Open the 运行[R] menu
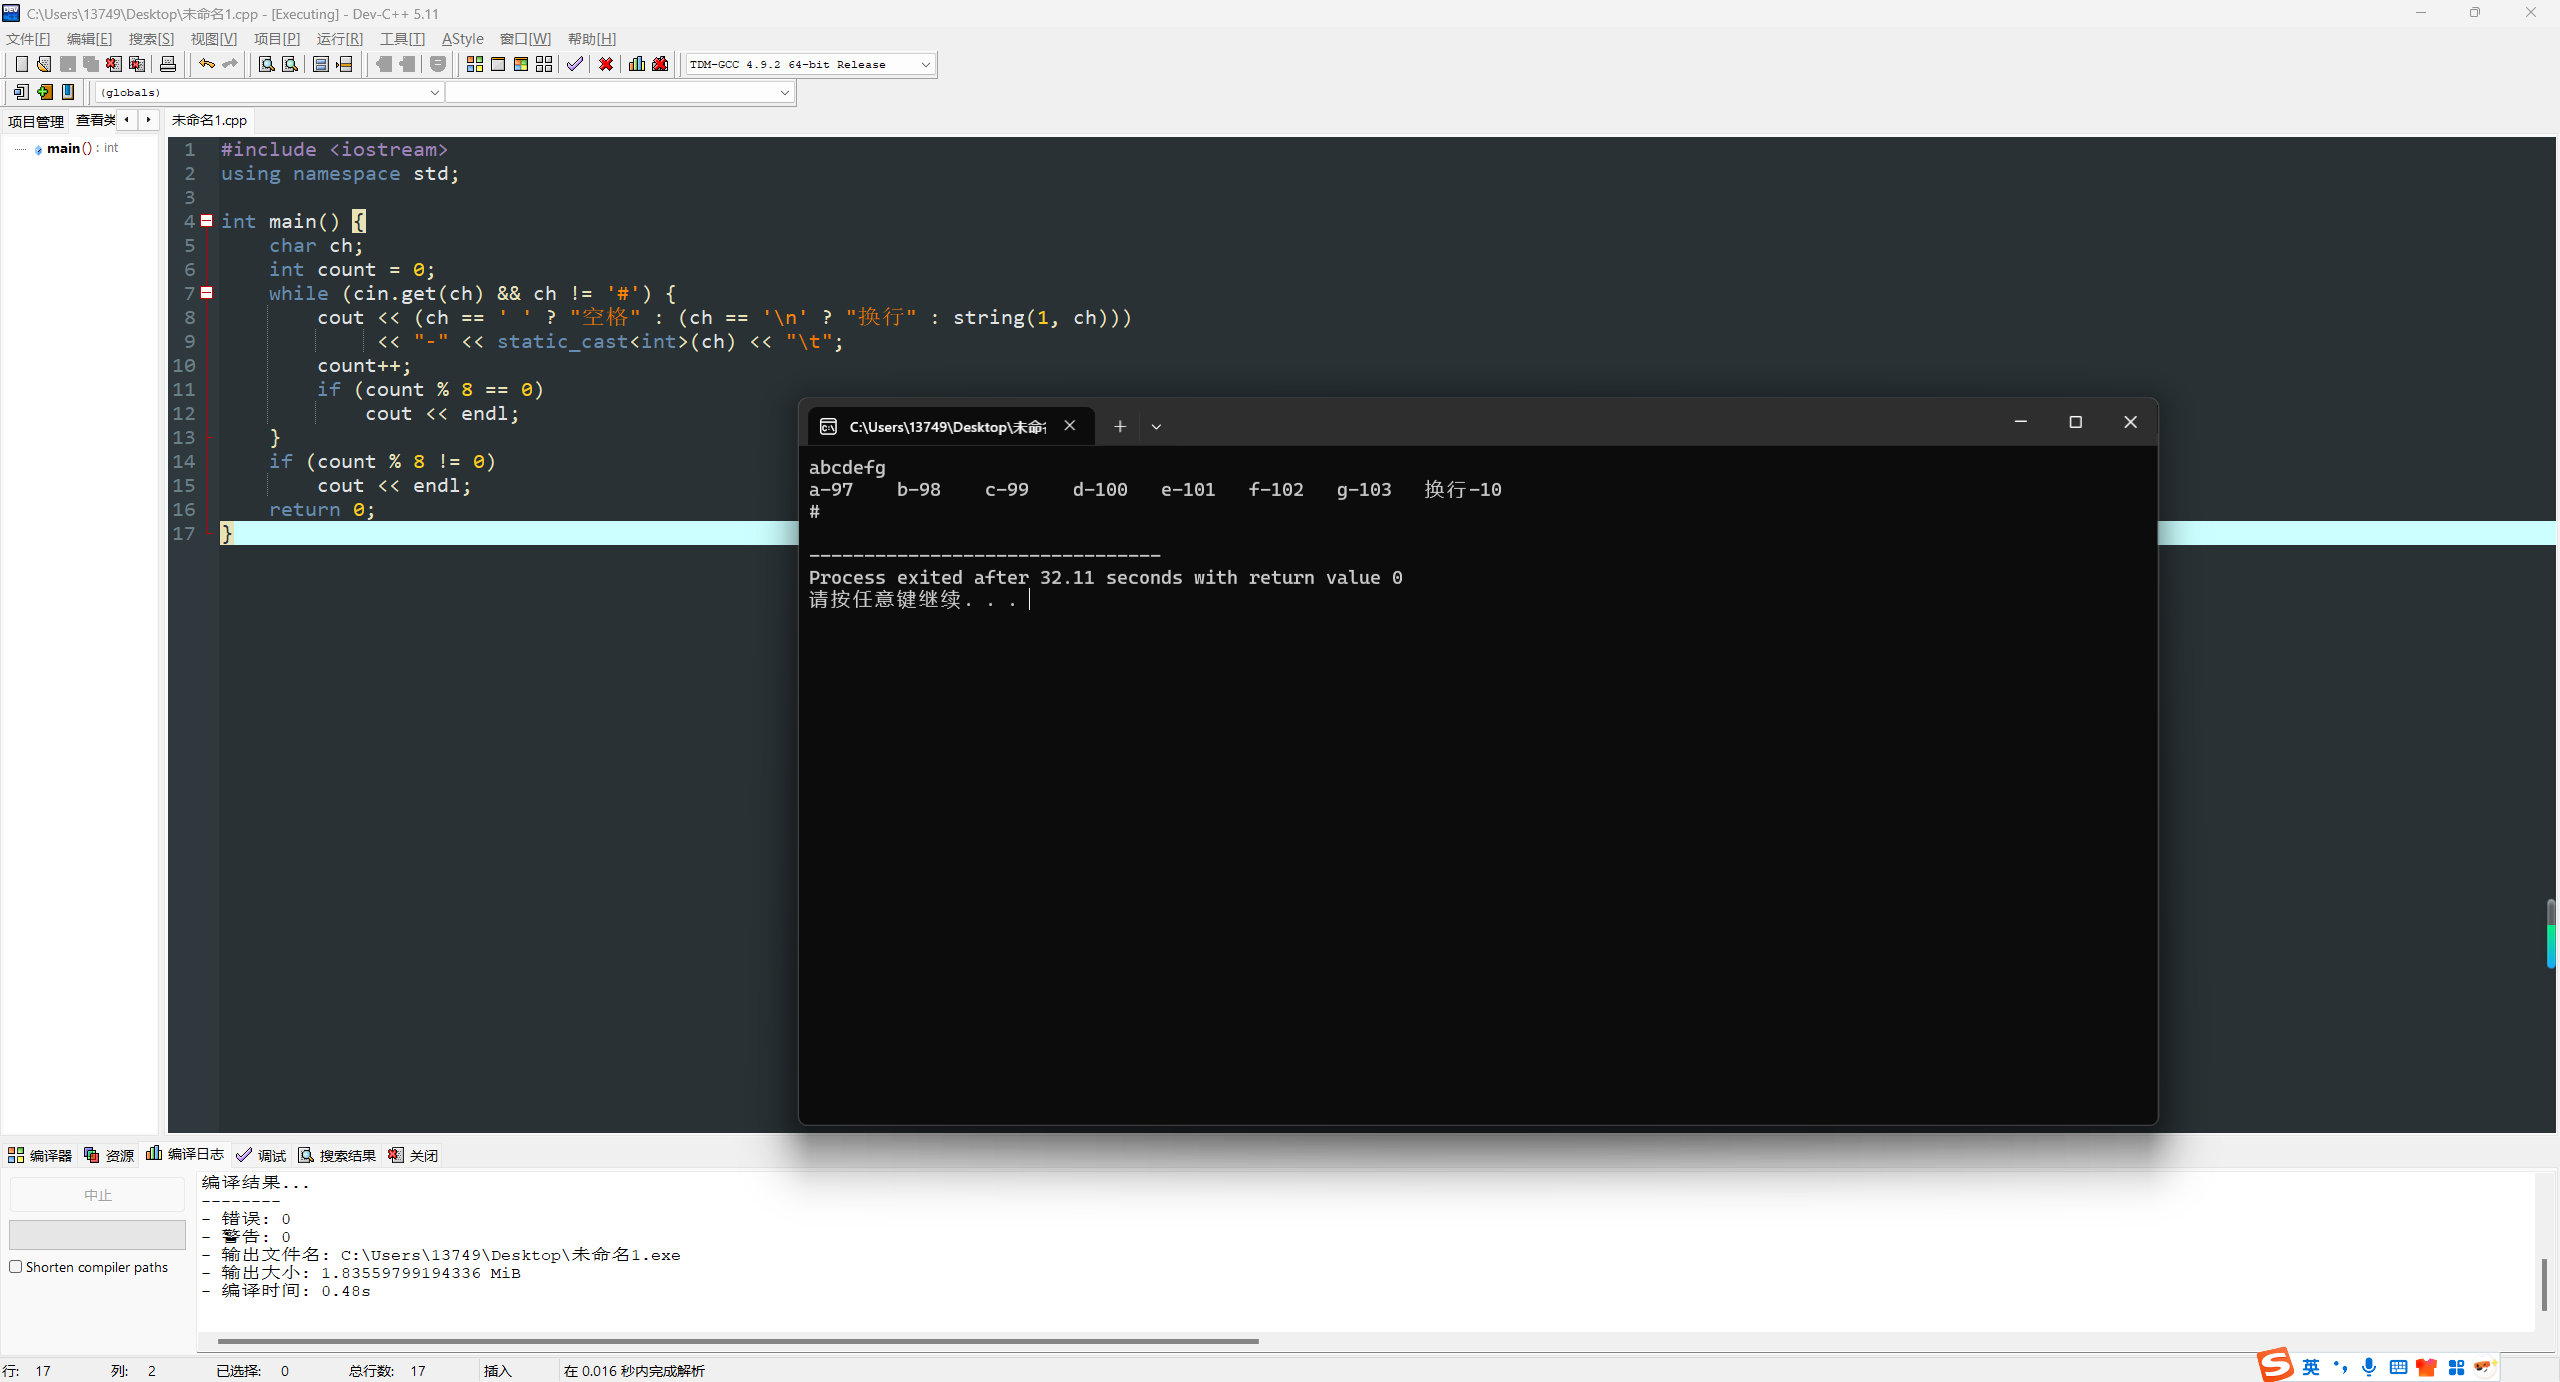The image size is (2560, 1382). point(339,39)
